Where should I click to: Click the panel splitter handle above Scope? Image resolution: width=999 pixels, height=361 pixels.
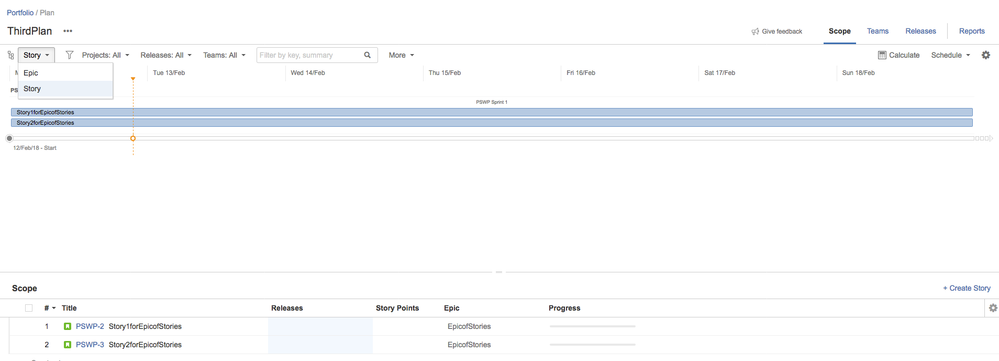click(499, 273)
